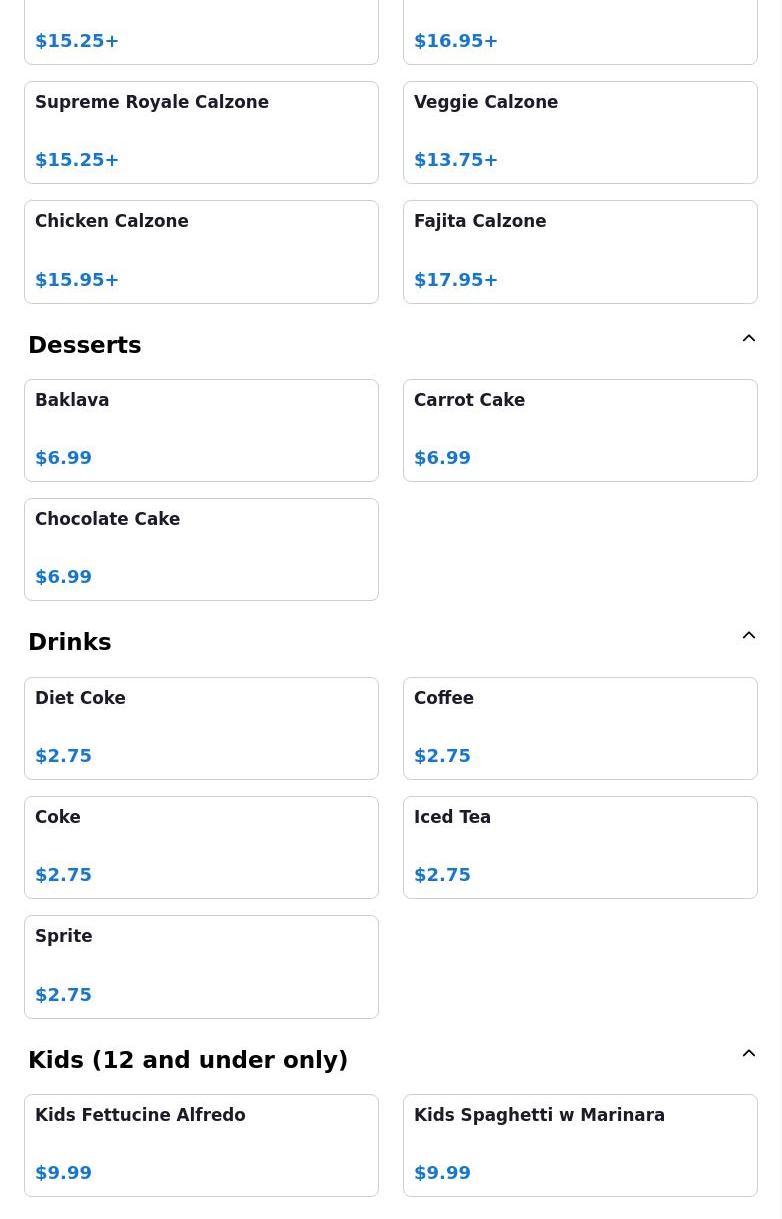Click the Drinks section heading
Screen dimensions: 782x1219
(x=70, y=642)
